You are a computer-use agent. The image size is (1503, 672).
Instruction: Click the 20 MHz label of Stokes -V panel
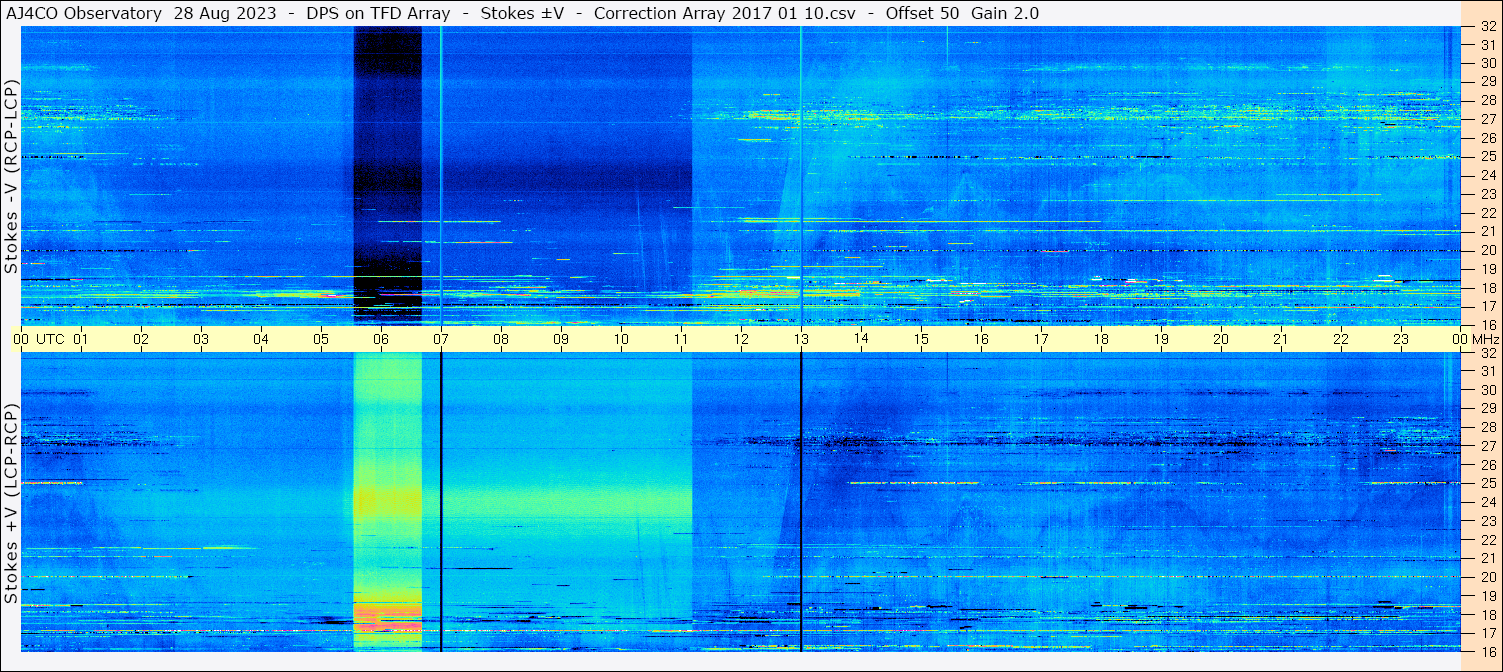point(1487,250)
